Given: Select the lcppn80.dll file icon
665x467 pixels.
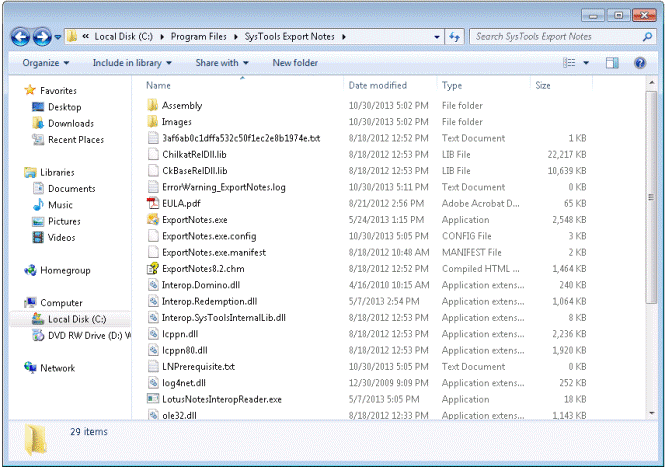Looking at the screenshot, I should click(153, 350).
